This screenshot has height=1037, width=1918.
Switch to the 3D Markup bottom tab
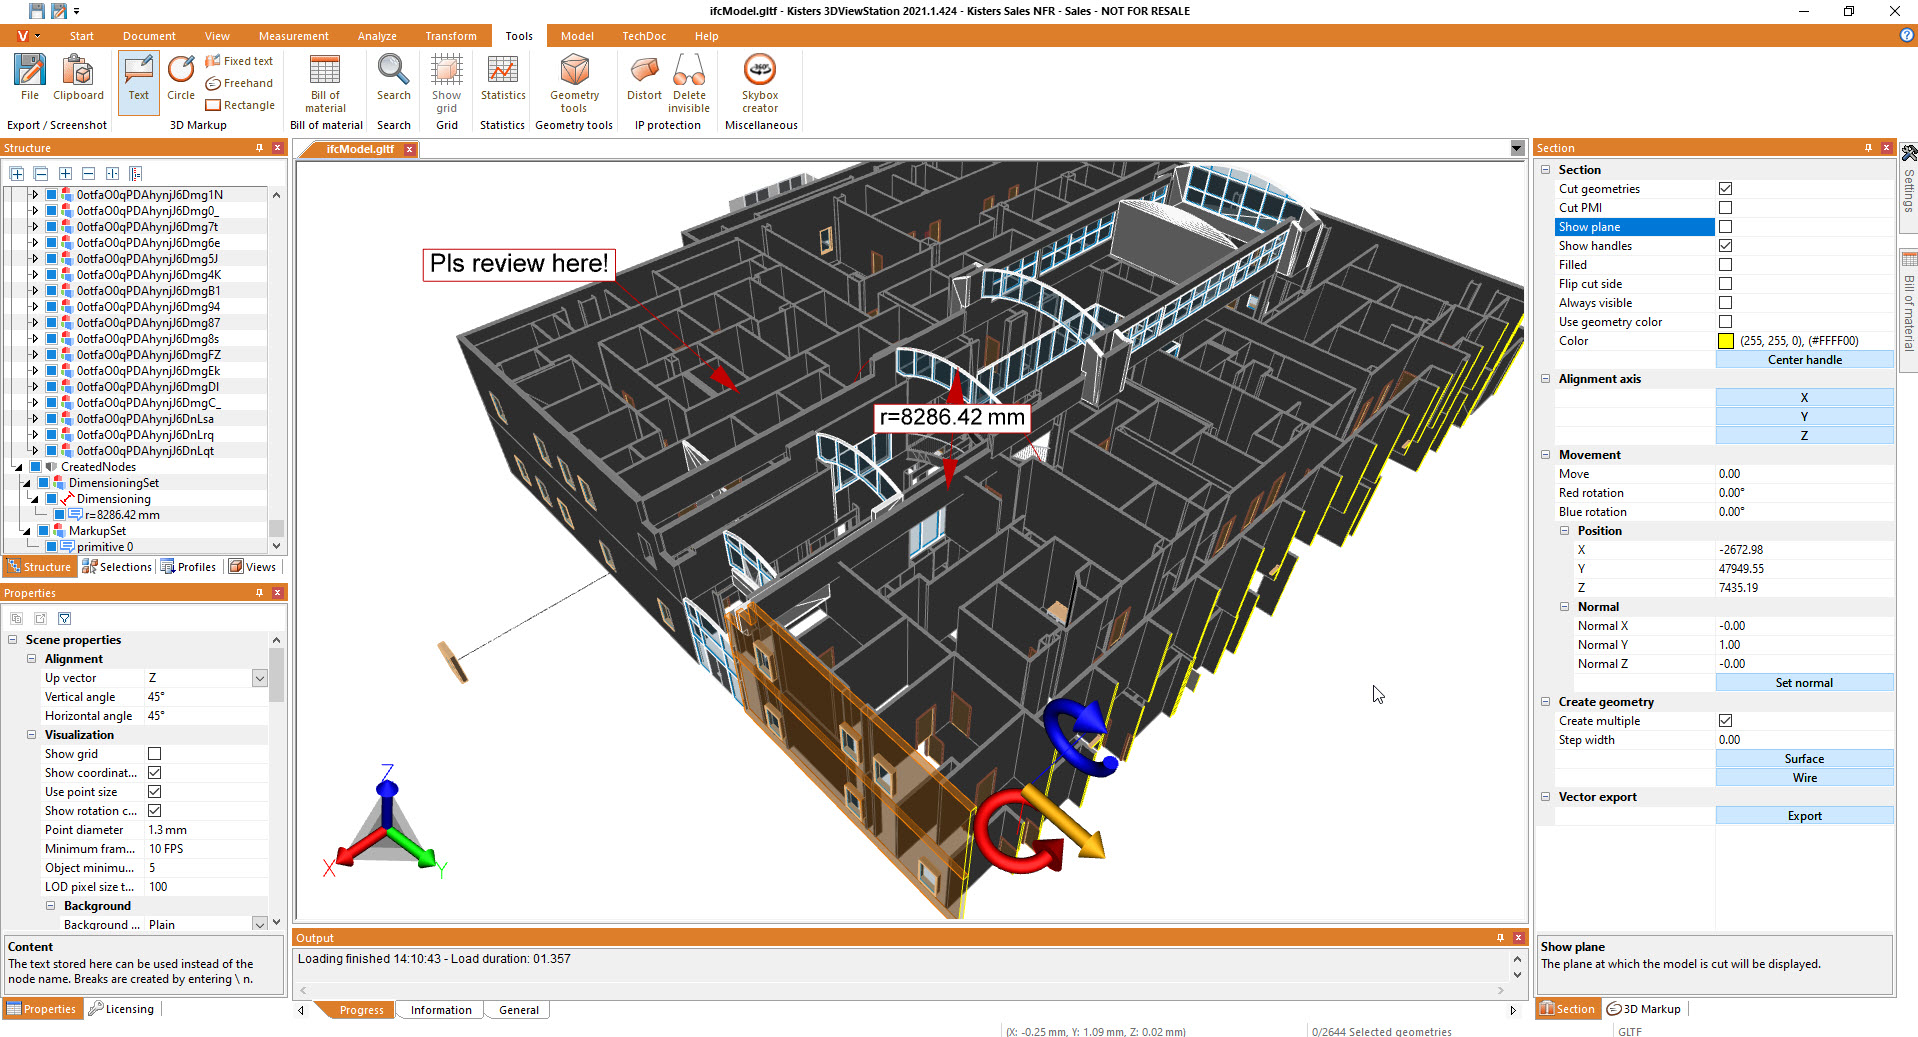click(x=1644, y=1009)
